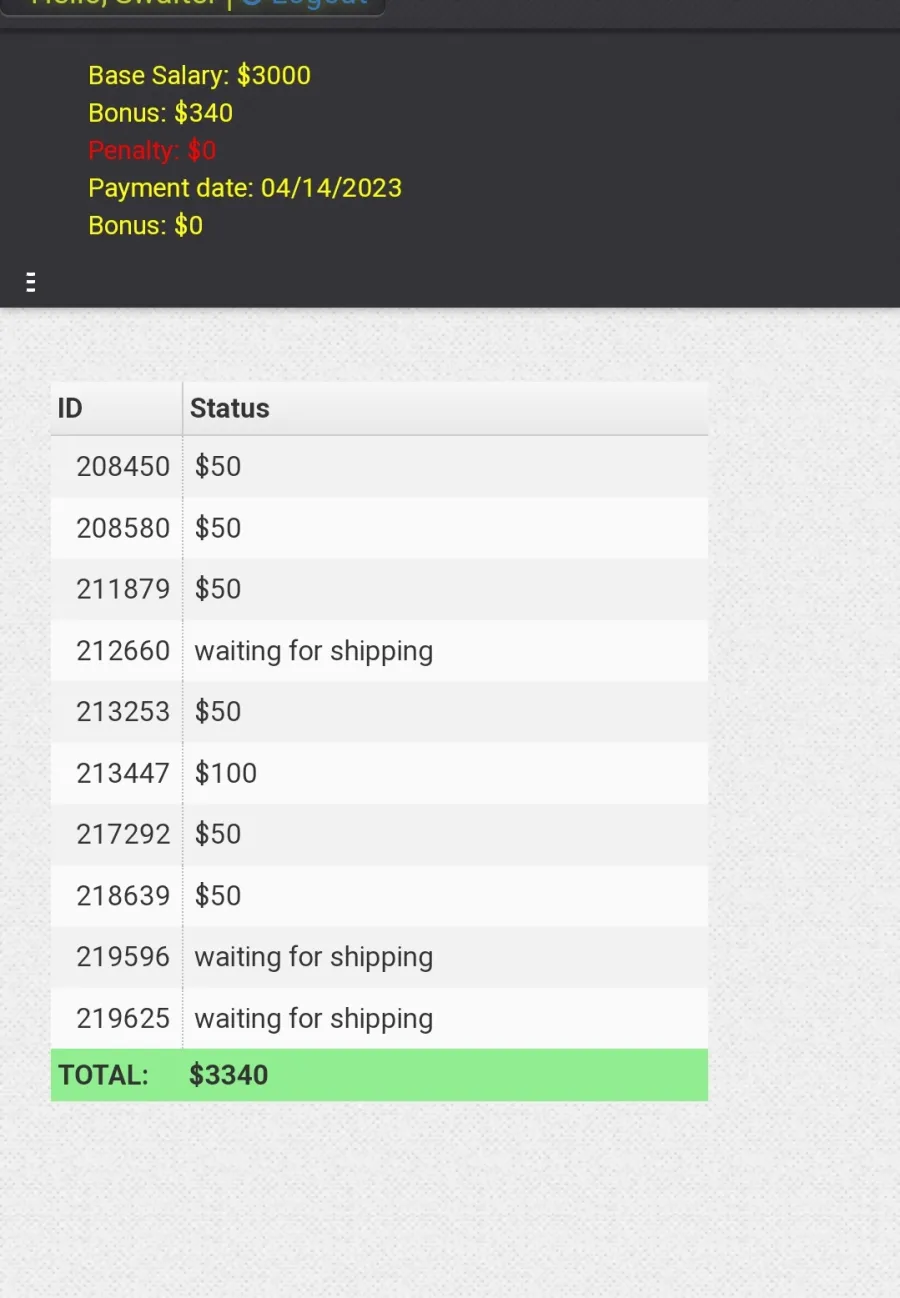Click the Bonus $340 line
This screenshot has width=900, height=1298.
point(160,113)
